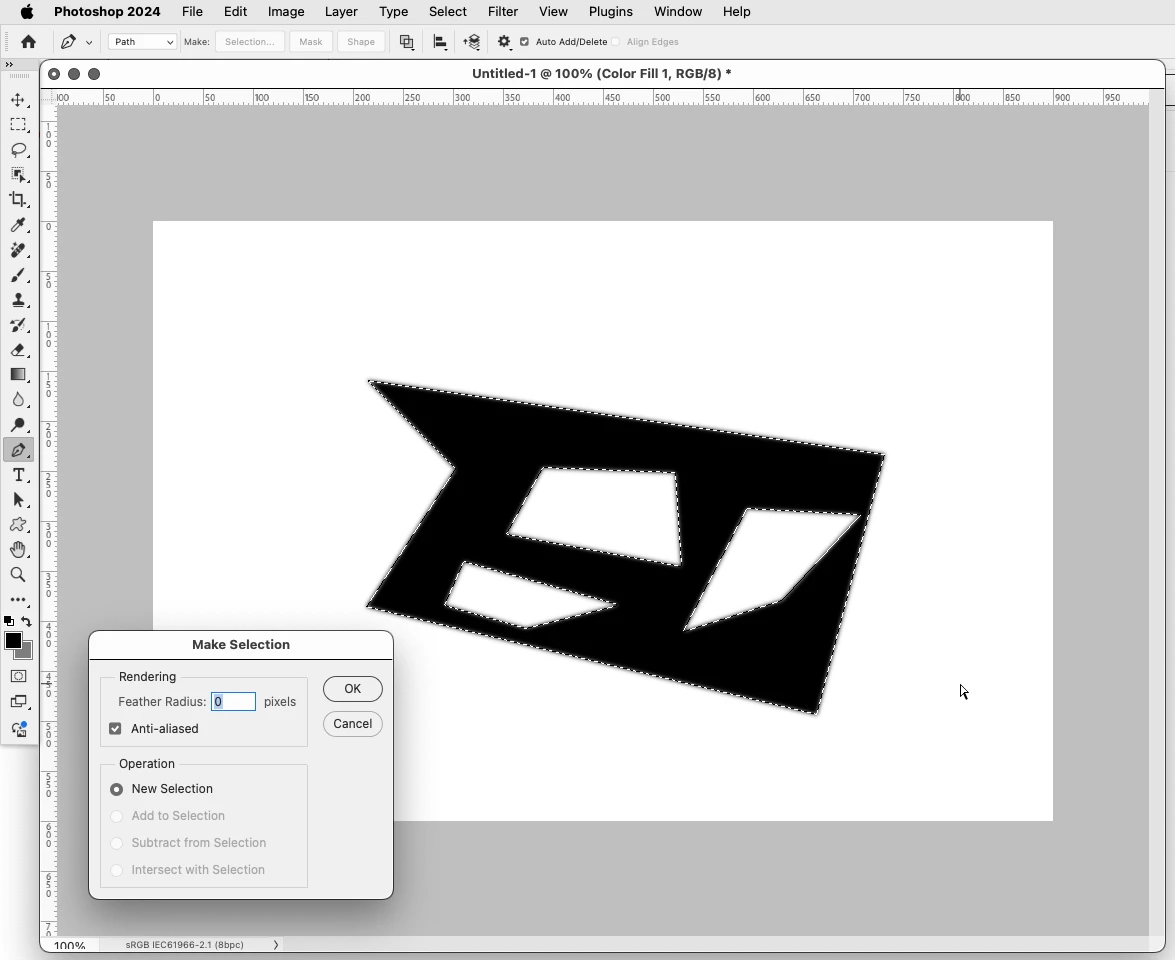
Task: Select the Move tool
Action: [18, 100]
